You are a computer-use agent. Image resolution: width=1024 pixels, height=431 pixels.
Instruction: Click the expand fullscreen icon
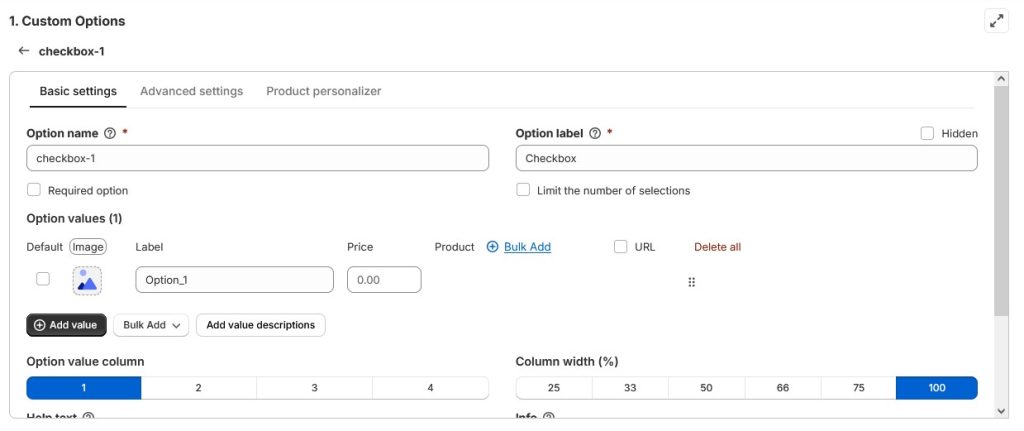[x=996, y=20]
